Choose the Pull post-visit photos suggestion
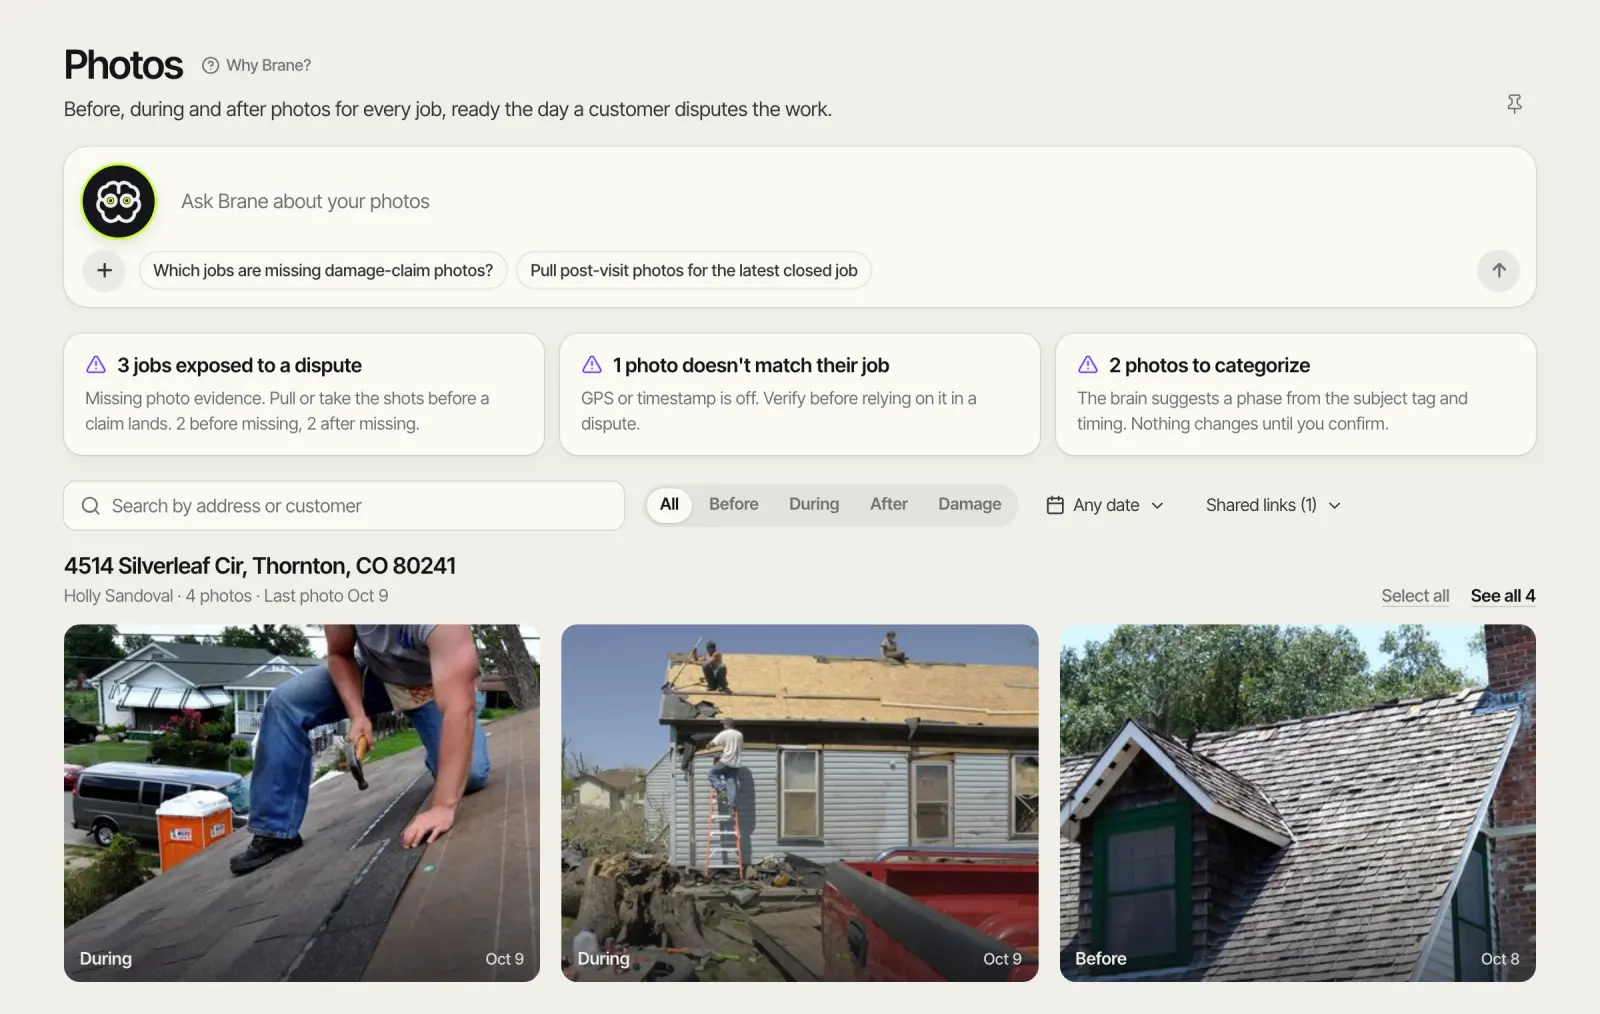Viewport: 1600px width, 1014px height. [694, 270]
